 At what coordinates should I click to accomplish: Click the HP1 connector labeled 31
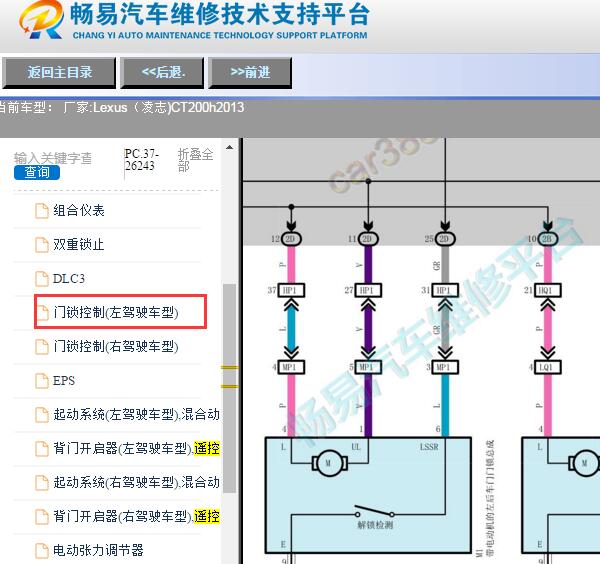tap(445, 290)
